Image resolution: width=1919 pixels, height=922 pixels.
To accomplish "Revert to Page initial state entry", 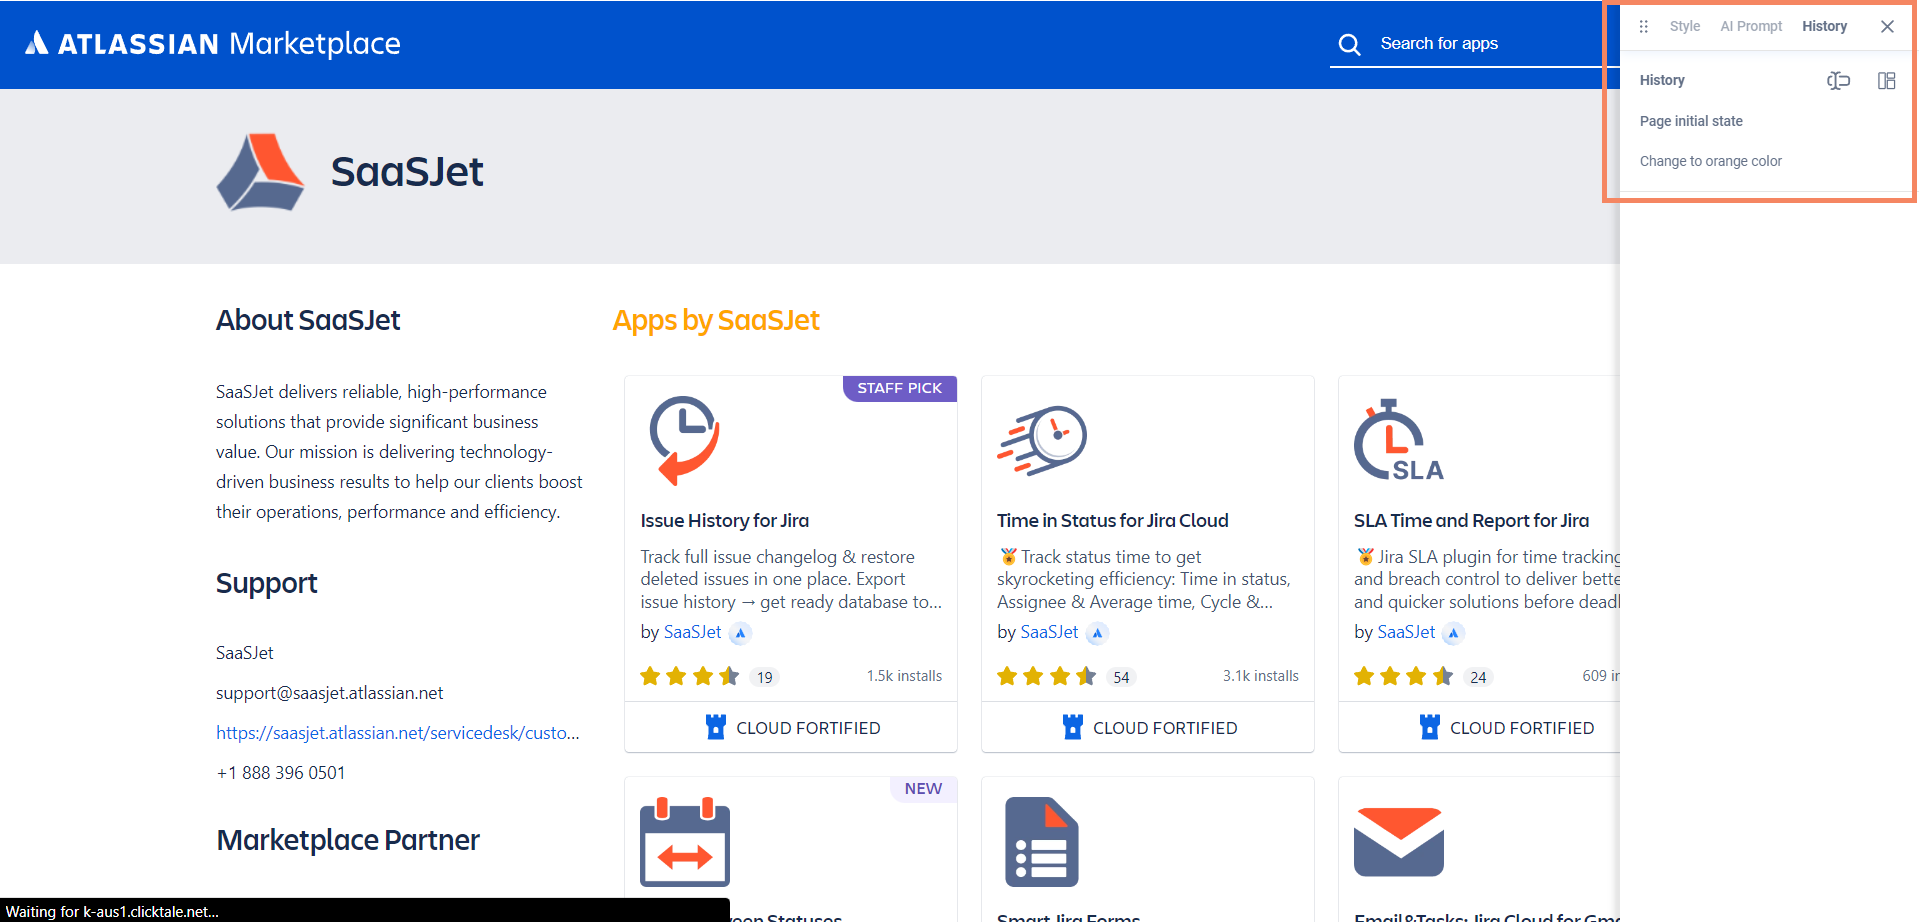I will point(1690,121).
